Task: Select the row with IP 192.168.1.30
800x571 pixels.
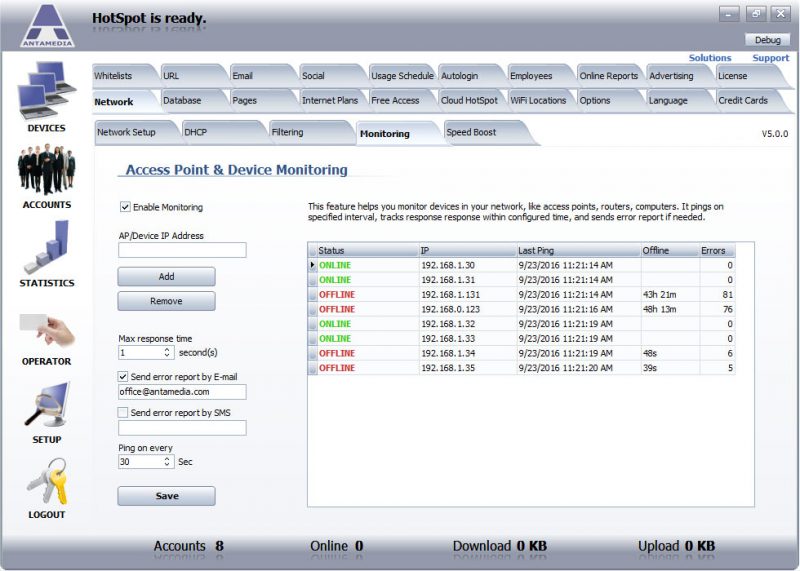Action: pos(521,265)
